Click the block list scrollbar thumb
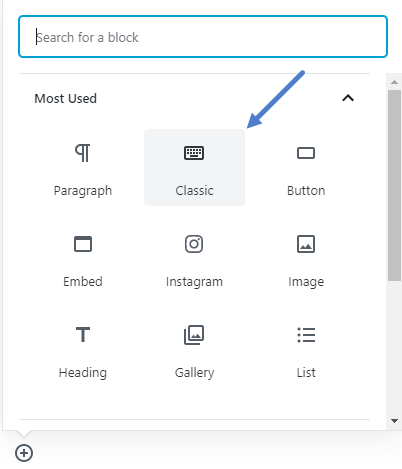Image resolution: width=402 pixels, height=469 pixels. [394, 185]
